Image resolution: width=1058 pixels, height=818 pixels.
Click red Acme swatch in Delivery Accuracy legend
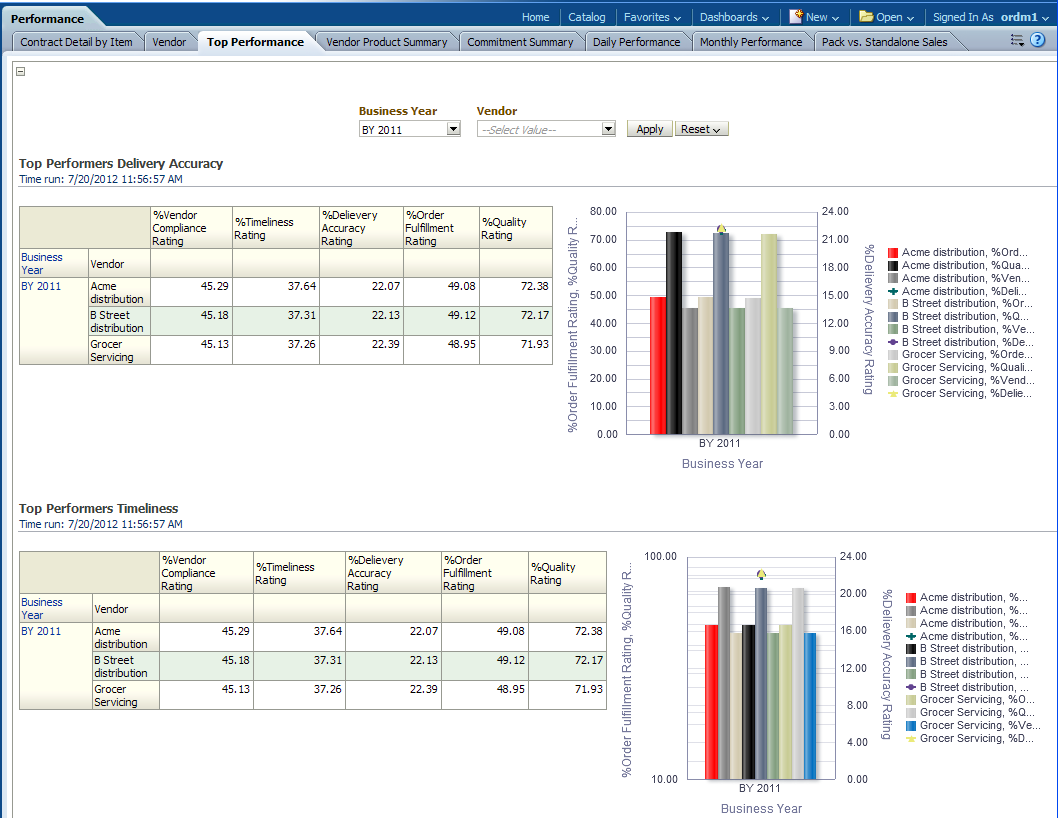click(893, 253)
